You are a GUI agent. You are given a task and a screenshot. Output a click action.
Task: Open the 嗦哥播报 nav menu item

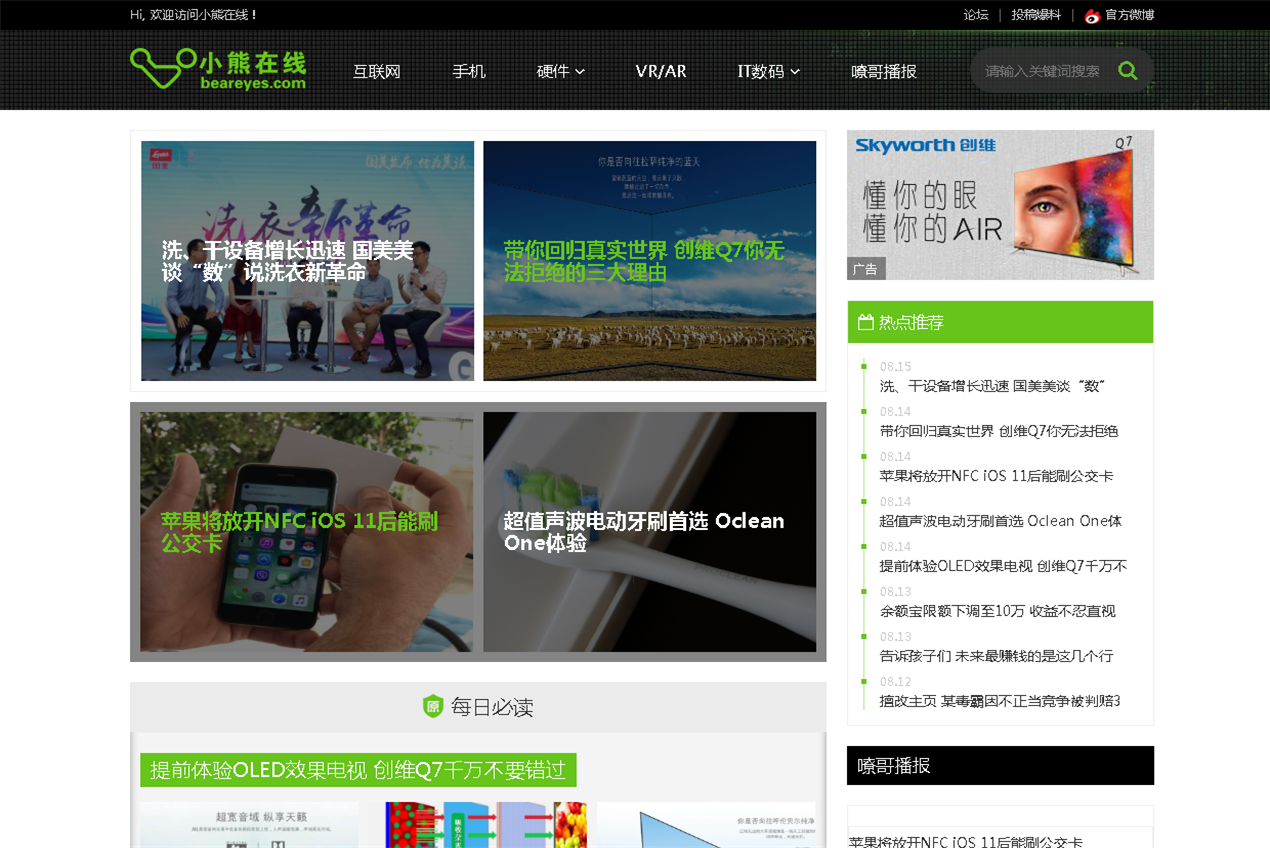[x=884, y=71]
